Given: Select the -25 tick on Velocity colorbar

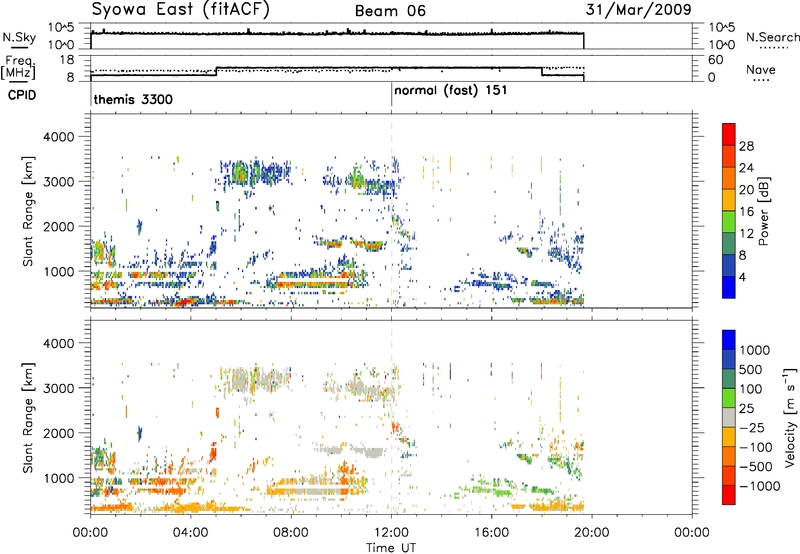Looking at the screenshot, I should pyautogui.click(x=752, y=427).
